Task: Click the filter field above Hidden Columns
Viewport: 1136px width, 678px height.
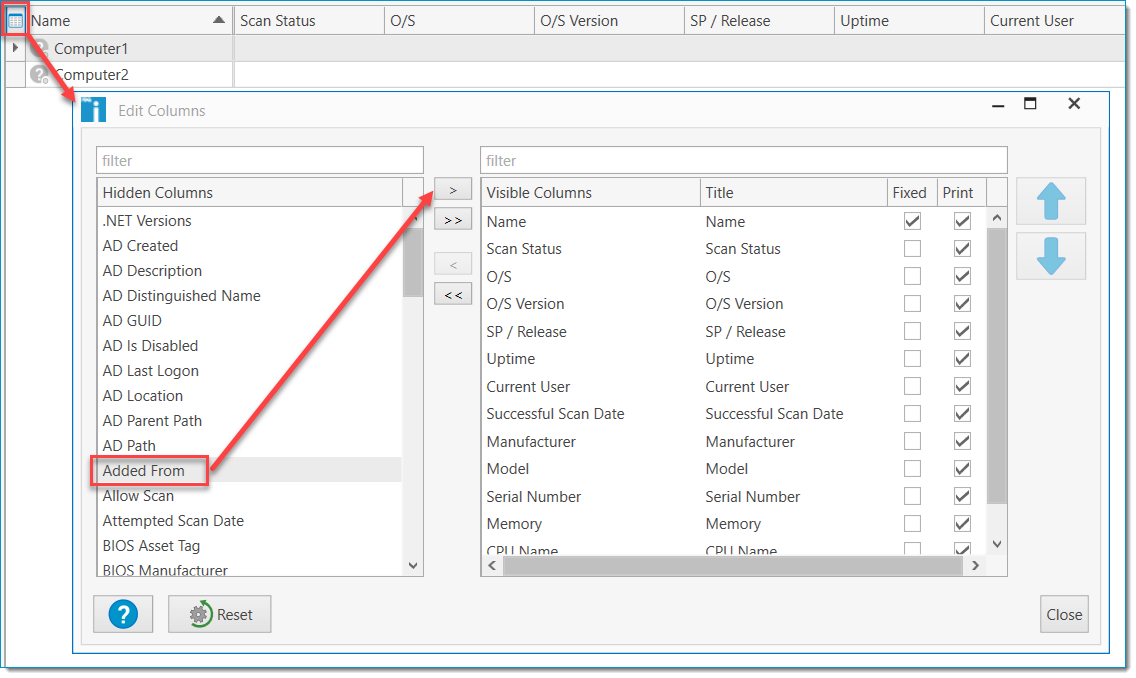Action: click(259, 160)
